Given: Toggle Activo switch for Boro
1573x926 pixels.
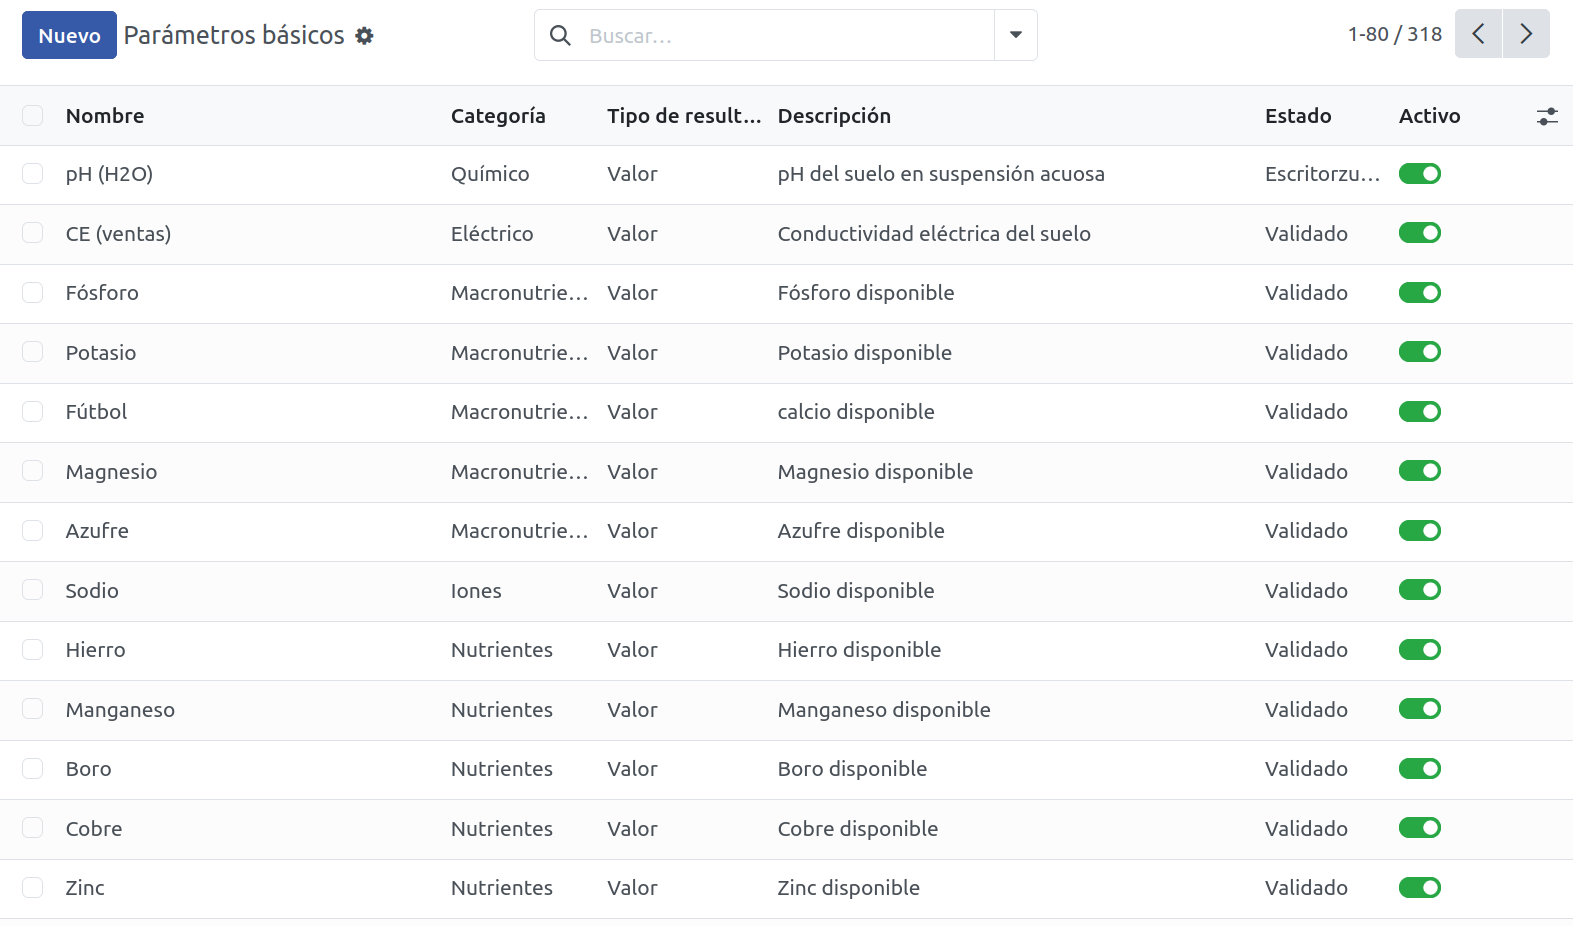Looking at the screenshot, I should (1420, 769).
